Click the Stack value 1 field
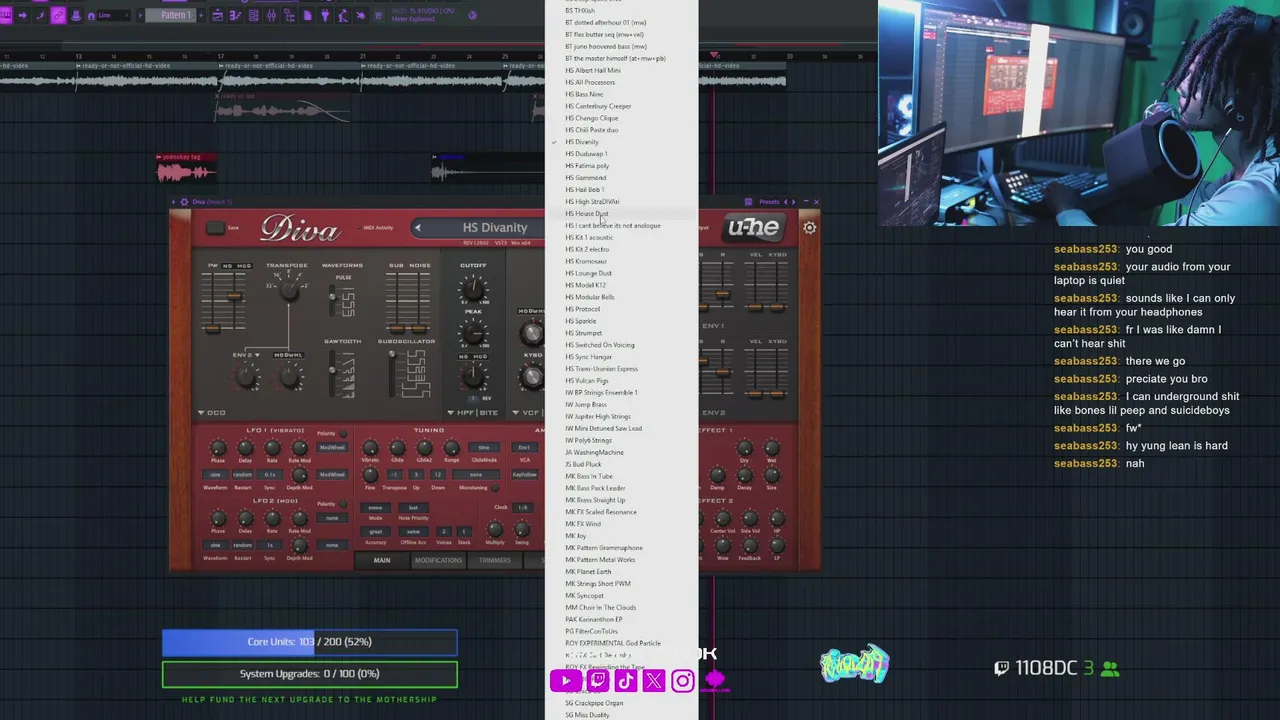The width and height of the screenshot is (1280, 720). pos(464,532)
